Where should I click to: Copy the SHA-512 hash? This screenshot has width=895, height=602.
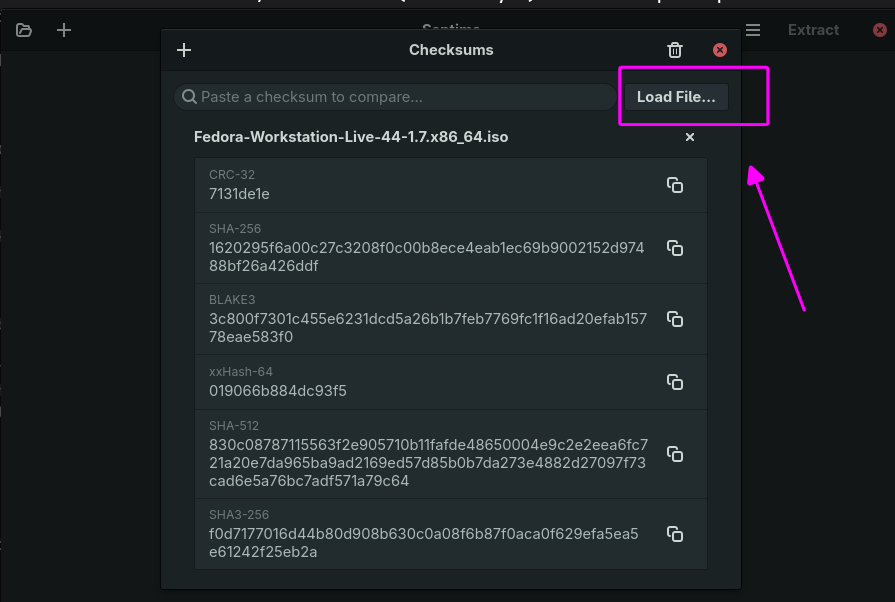pos(675,454)
